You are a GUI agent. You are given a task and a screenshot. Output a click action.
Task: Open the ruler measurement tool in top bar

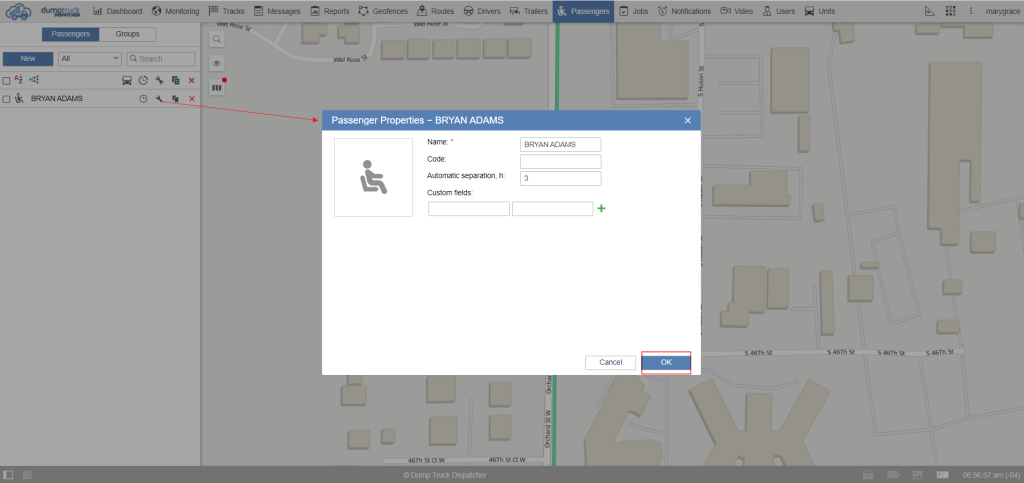[x=930, y=11]
